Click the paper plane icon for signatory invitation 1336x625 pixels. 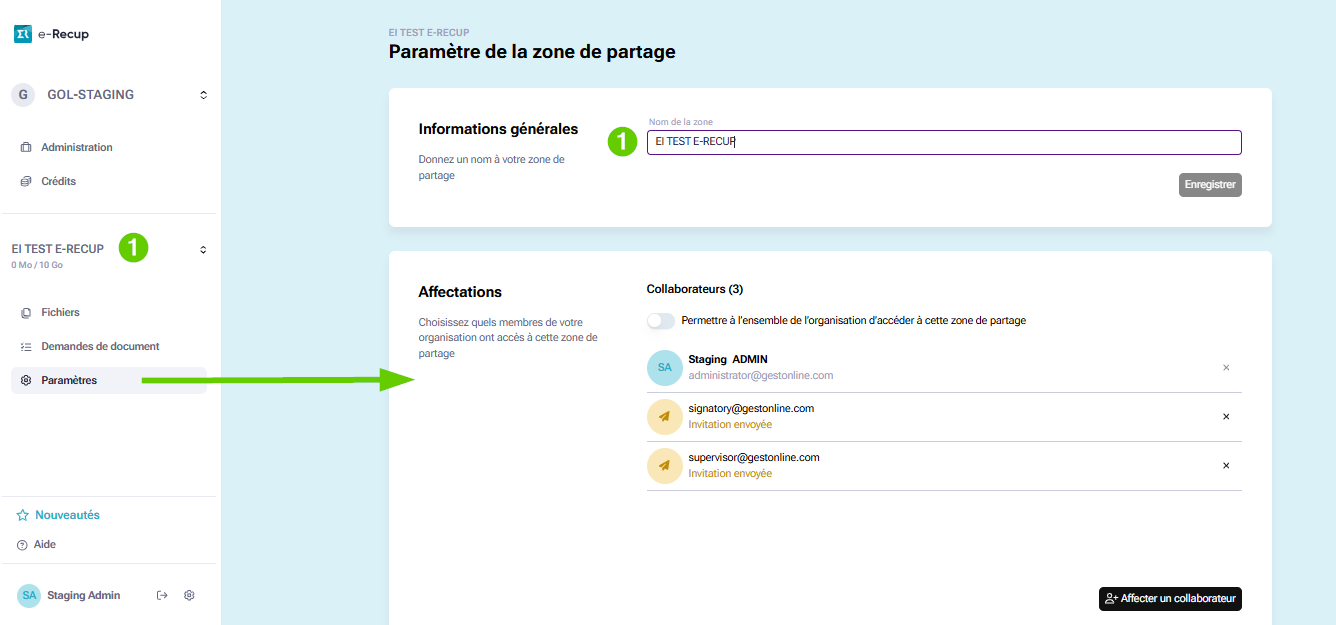click(664, 417)
